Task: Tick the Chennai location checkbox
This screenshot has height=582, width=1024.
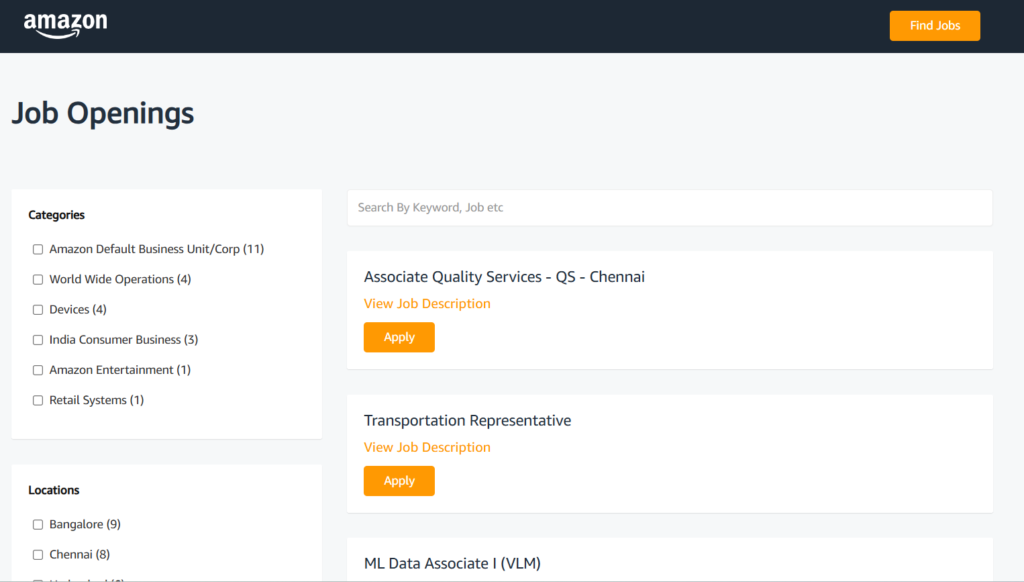Action: 38,555
